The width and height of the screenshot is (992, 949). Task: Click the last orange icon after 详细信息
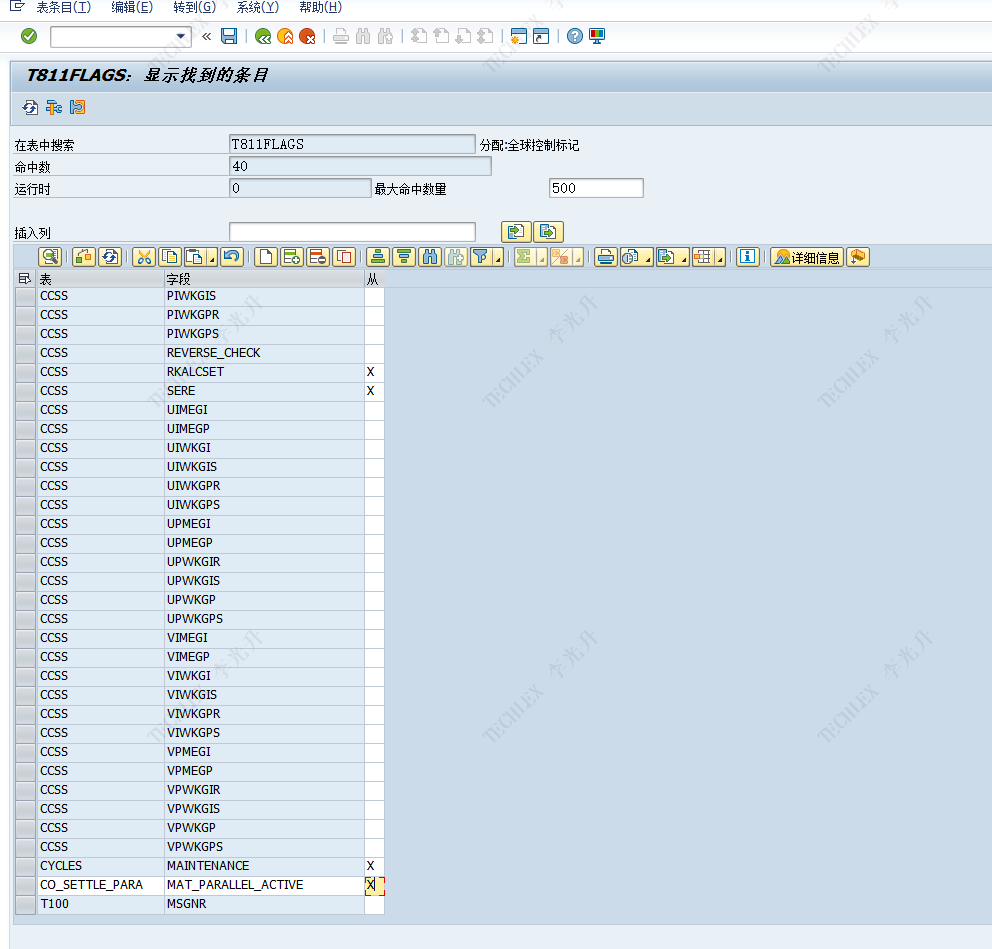[858, 257]
